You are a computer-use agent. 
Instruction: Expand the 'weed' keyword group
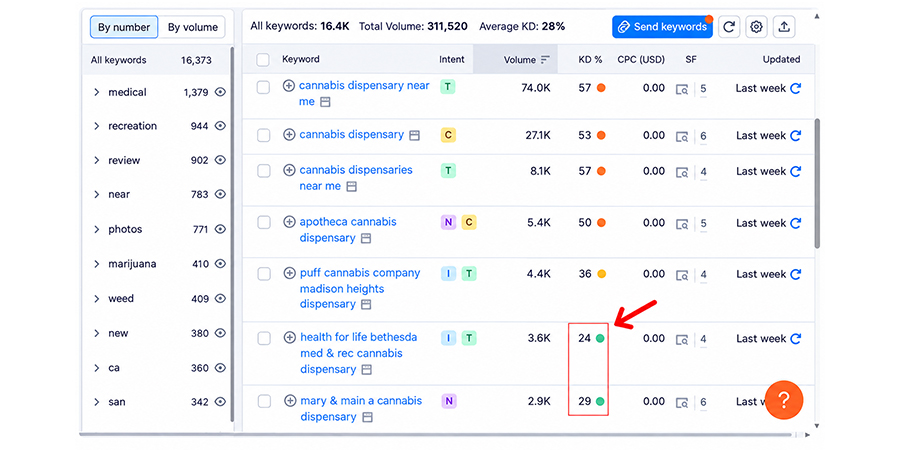(x=96, y=298)
